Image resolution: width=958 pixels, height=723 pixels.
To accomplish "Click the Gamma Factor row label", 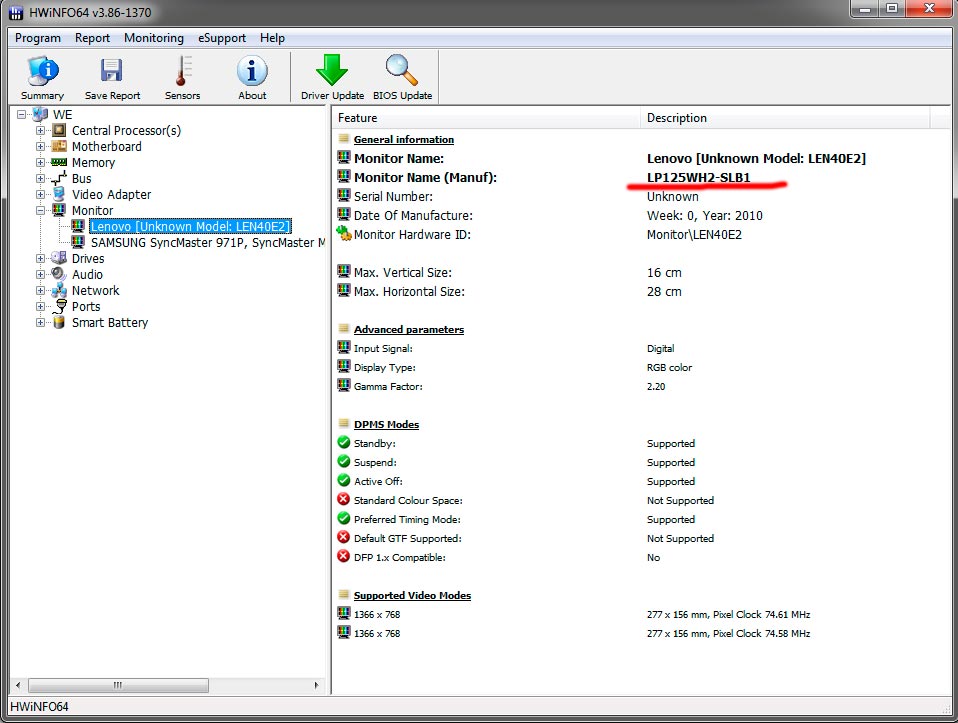I will coord(388,386).
